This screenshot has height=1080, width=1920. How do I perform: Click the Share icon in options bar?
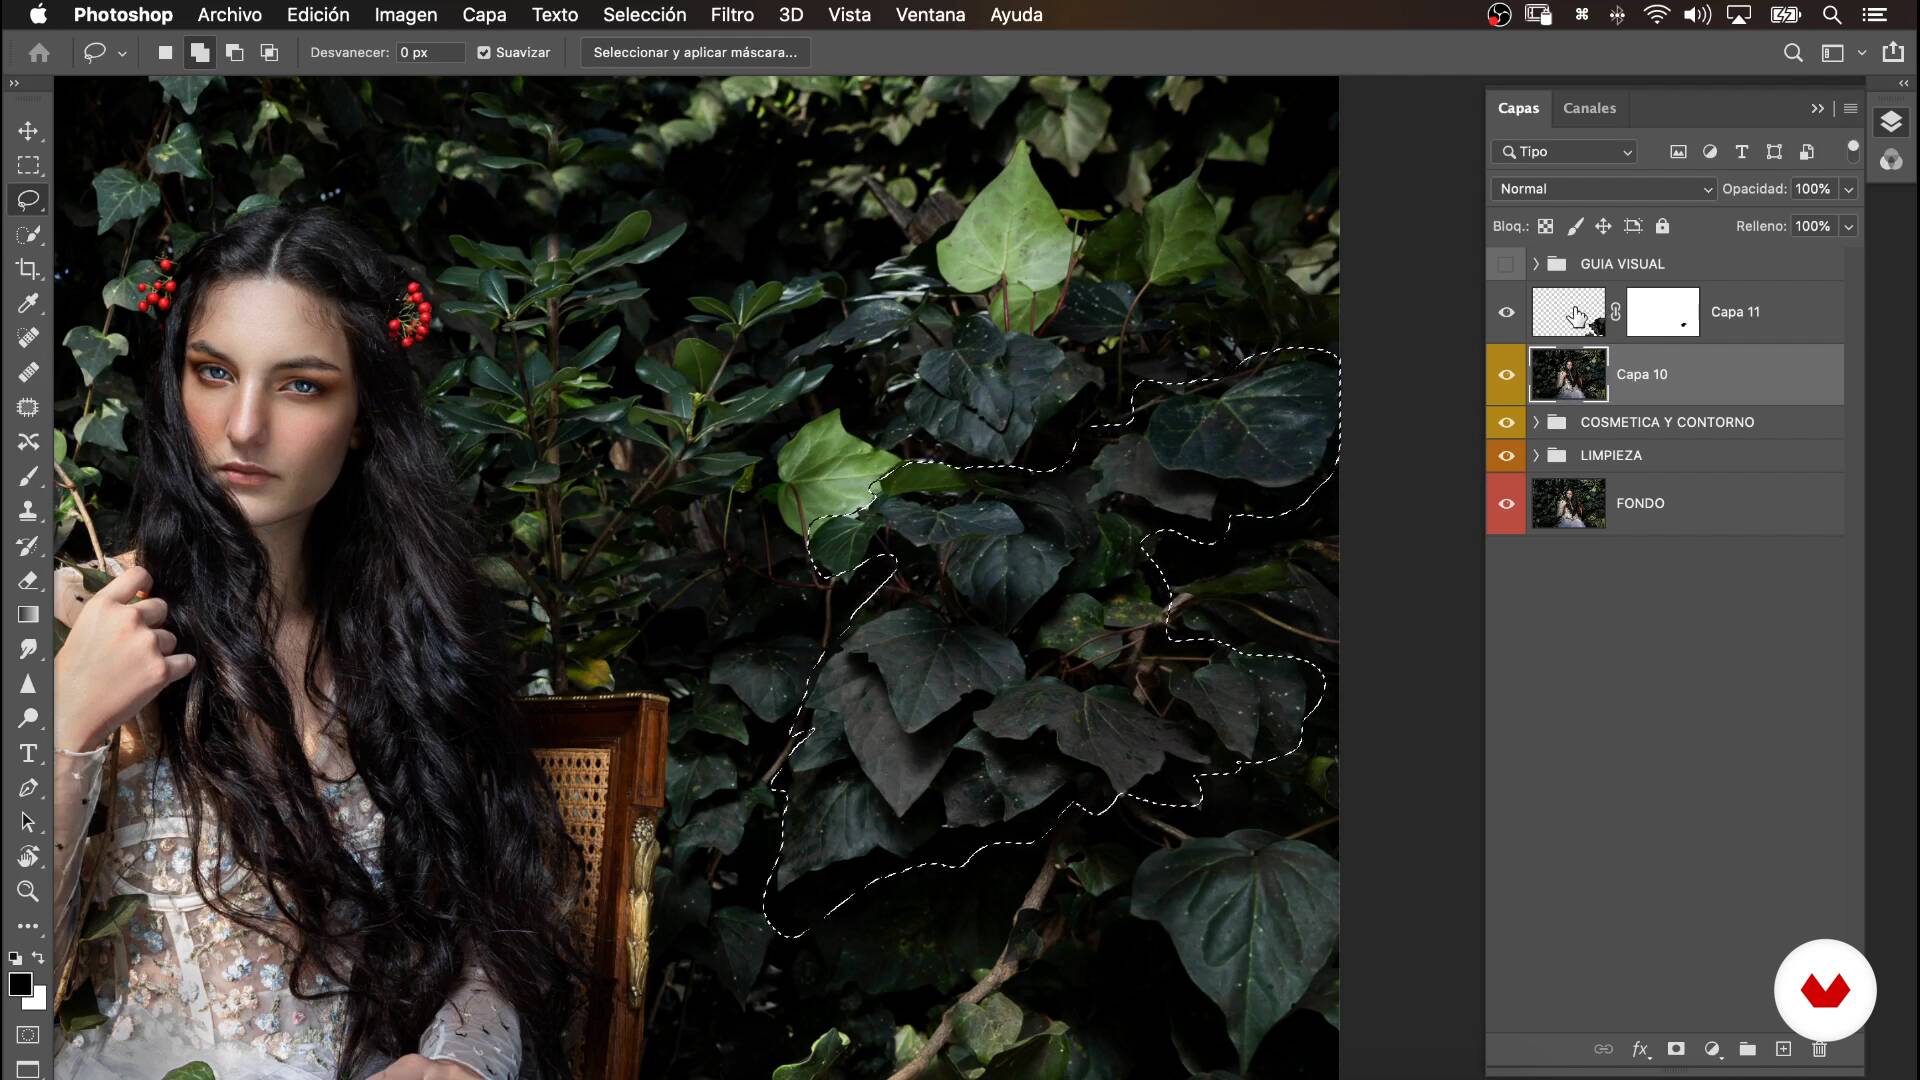pos(1893,53)
